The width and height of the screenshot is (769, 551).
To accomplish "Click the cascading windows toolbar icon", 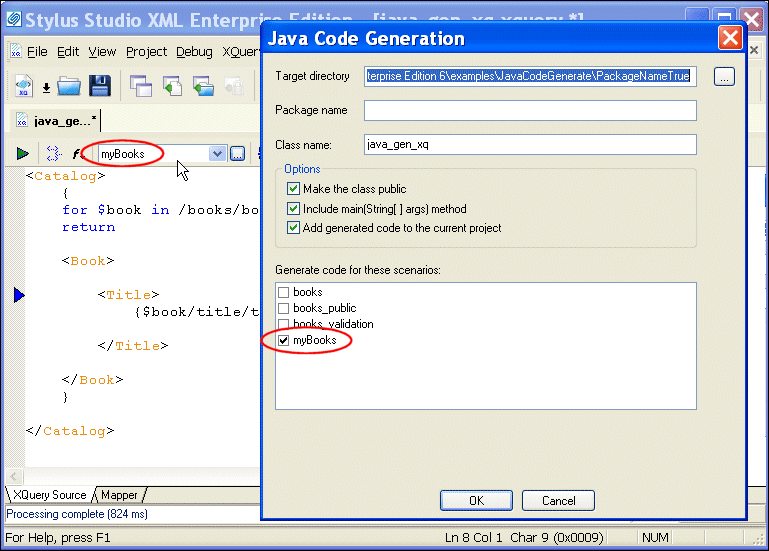I will coord(141,86).
